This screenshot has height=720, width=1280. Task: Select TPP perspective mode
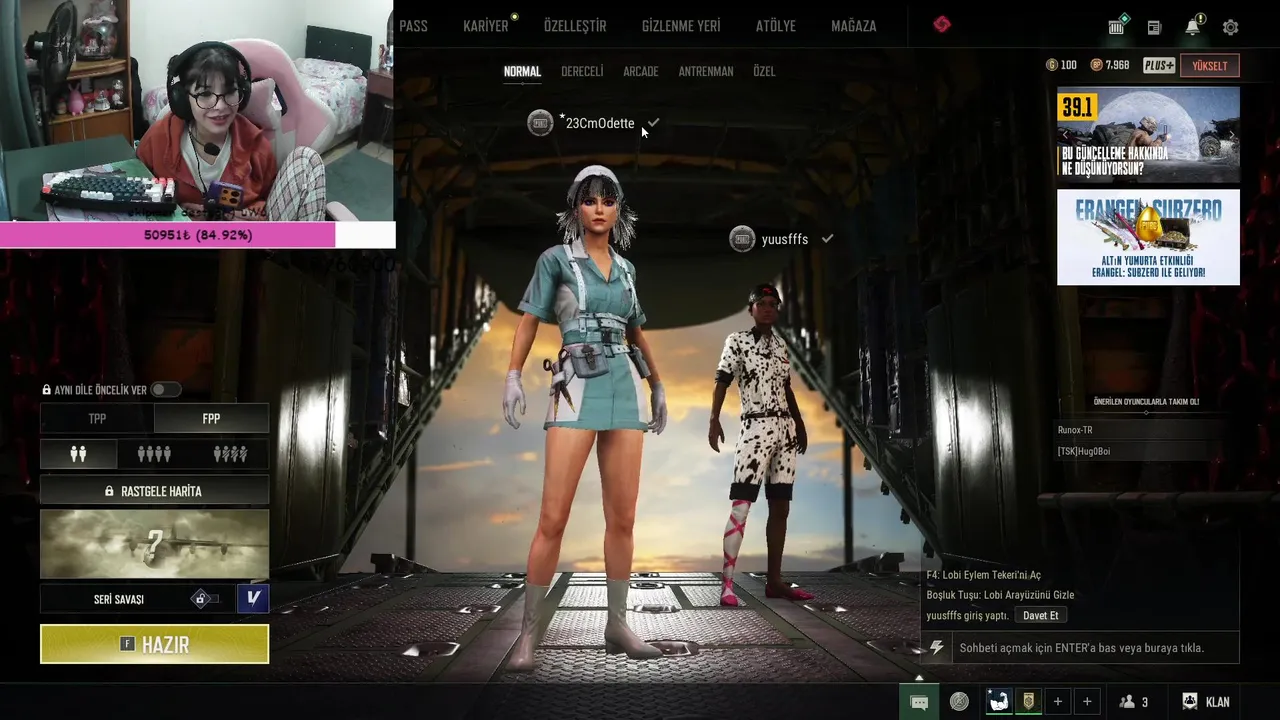[x=97, y=419]
